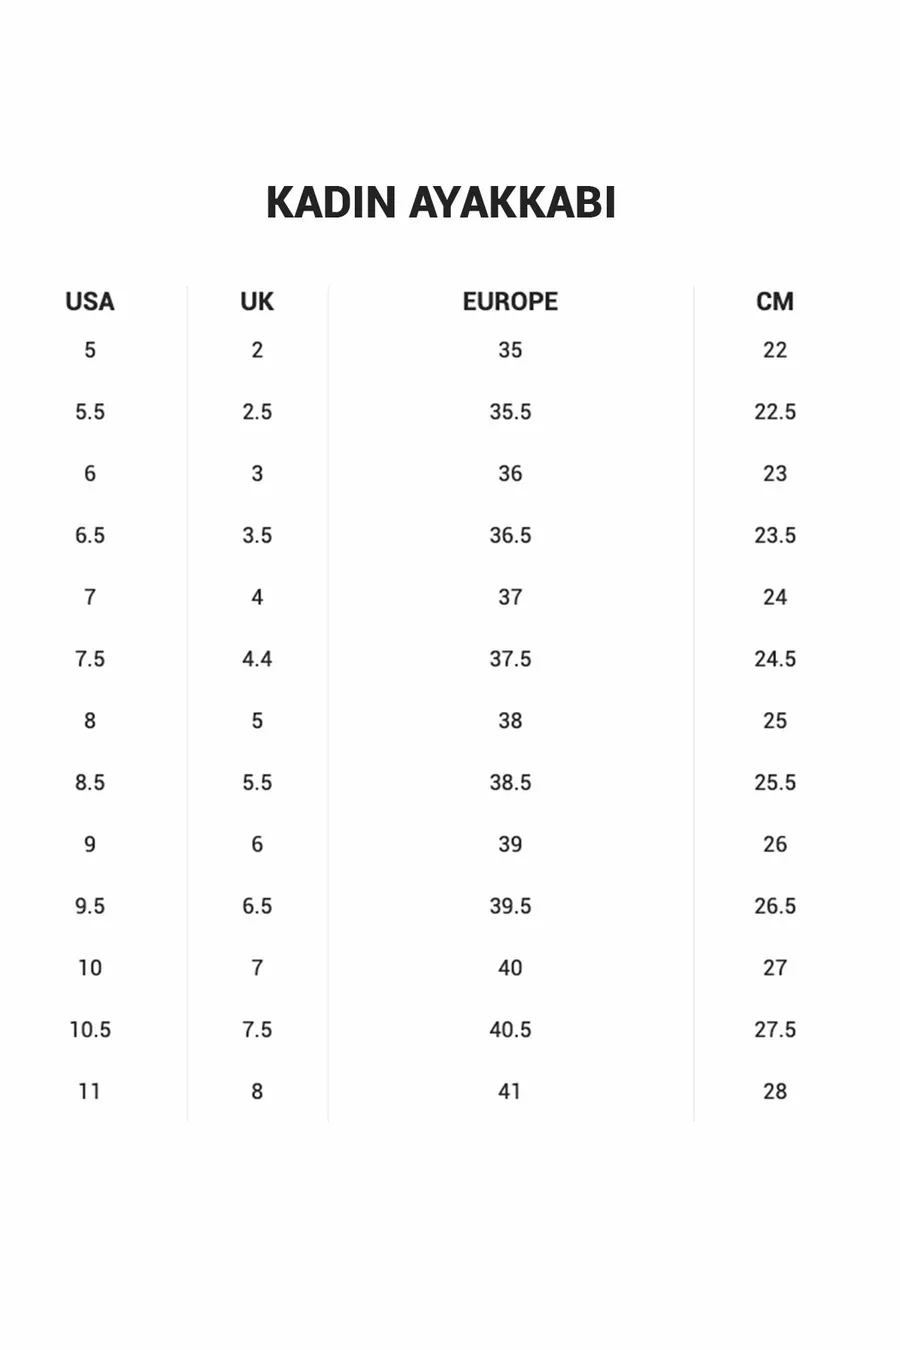Click the 28 value in CM column
The height and width of the screenshot is (1350, 900).
(775, 1091)
